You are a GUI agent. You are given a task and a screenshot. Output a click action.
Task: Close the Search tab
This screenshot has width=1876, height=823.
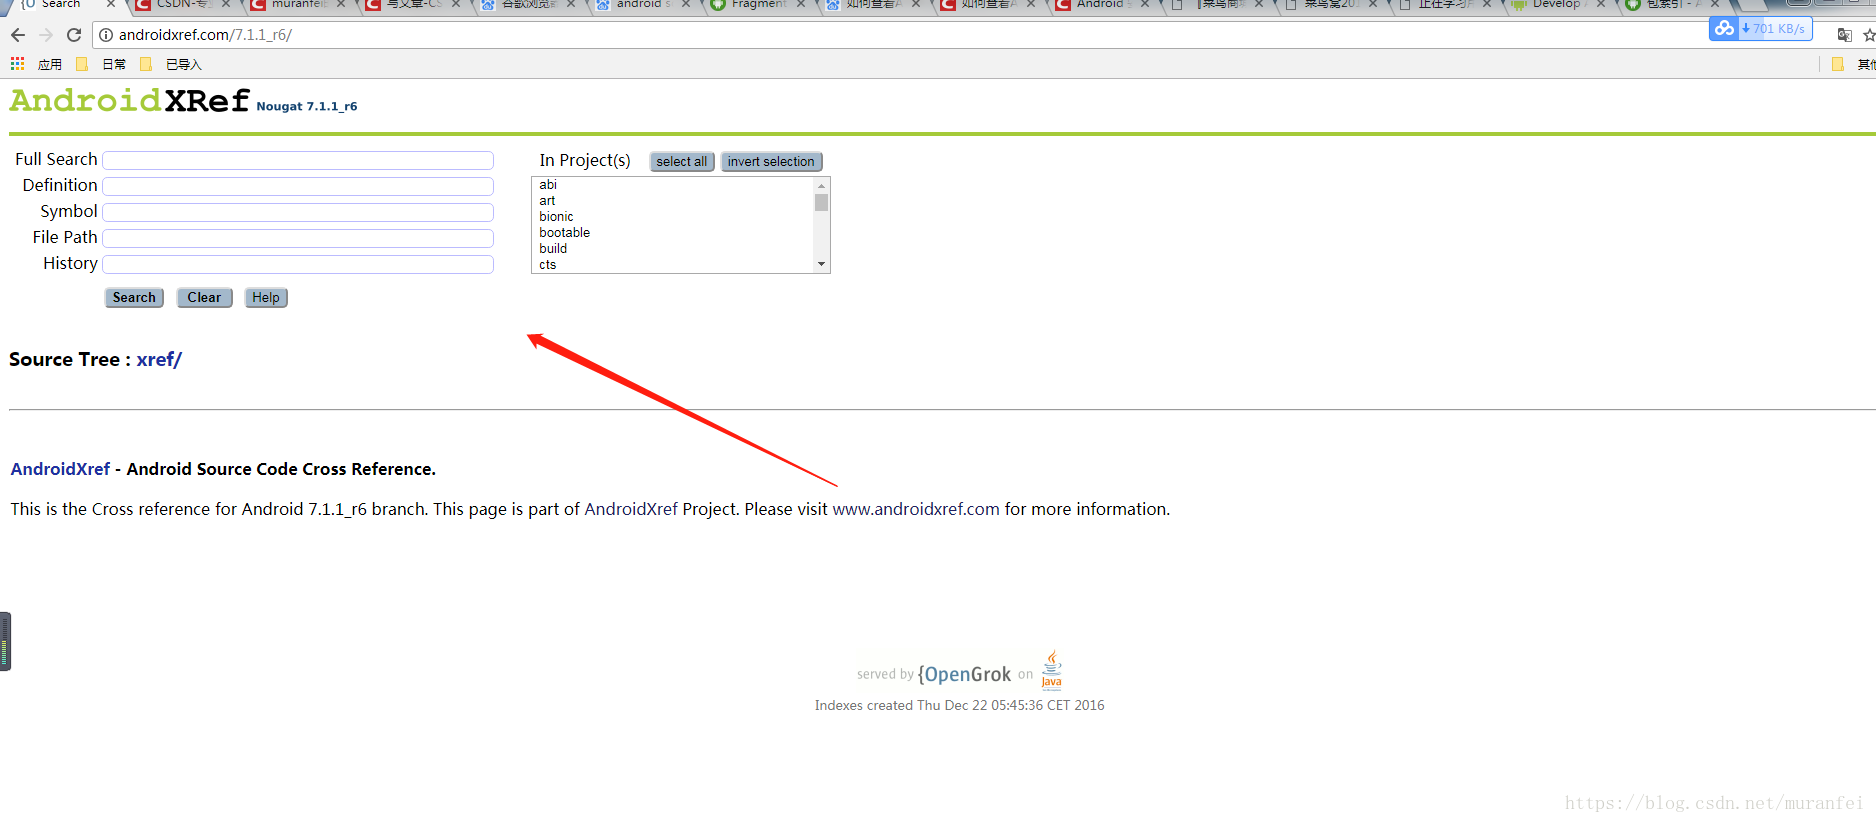(x=111, y=4)
